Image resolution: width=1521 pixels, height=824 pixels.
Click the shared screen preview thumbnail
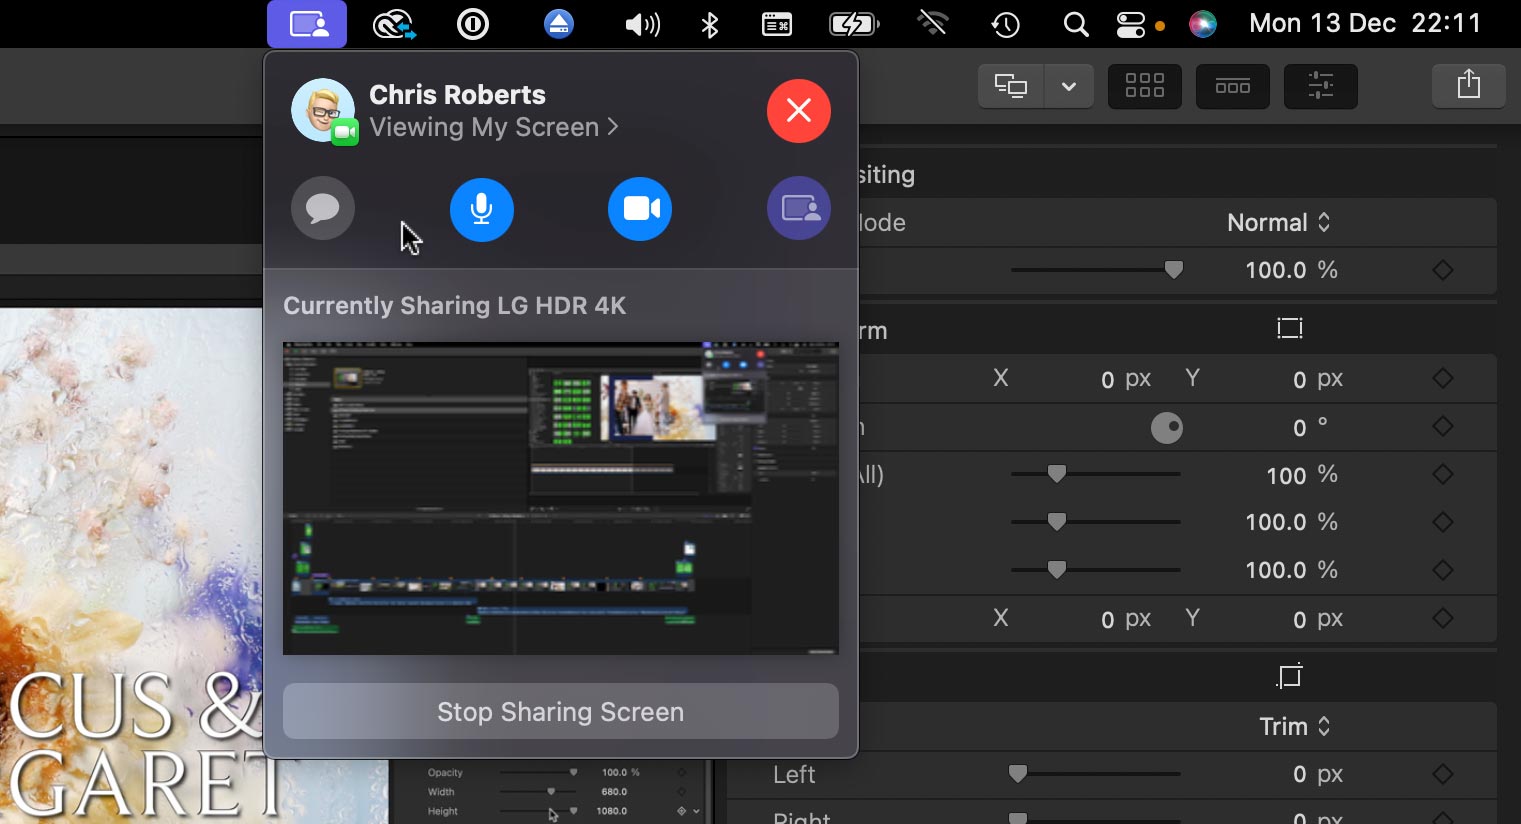[x=561, y=498]
